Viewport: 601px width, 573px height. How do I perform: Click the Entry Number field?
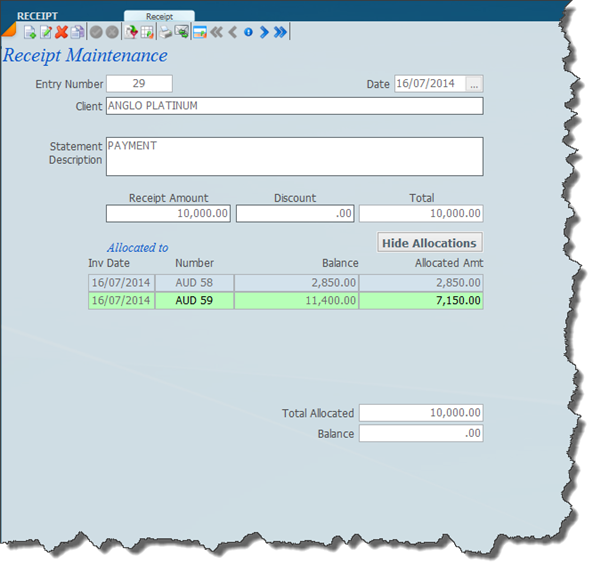pyautogui.click(x=139, y=84)
